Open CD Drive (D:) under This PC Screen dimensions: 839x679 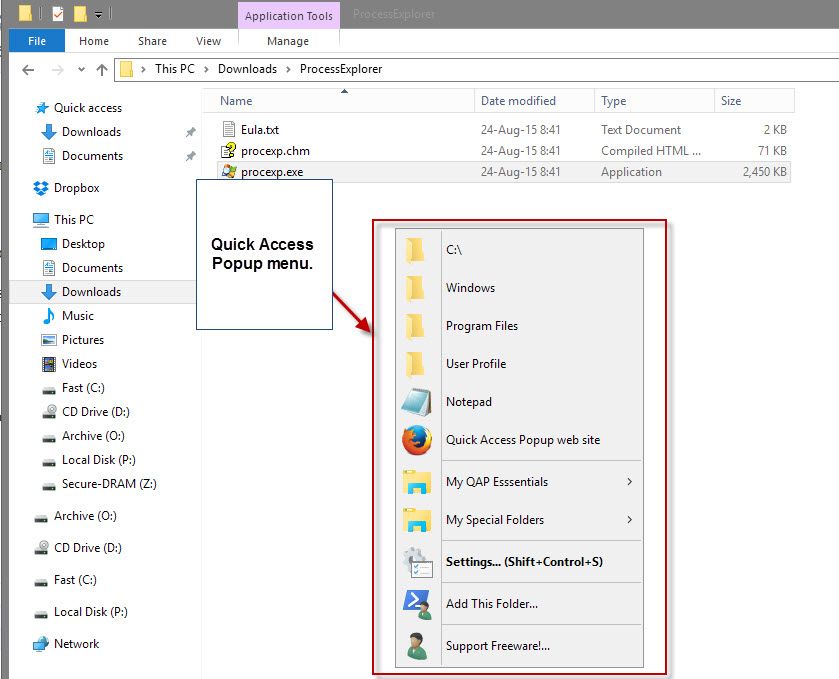(x=96, y=411)
